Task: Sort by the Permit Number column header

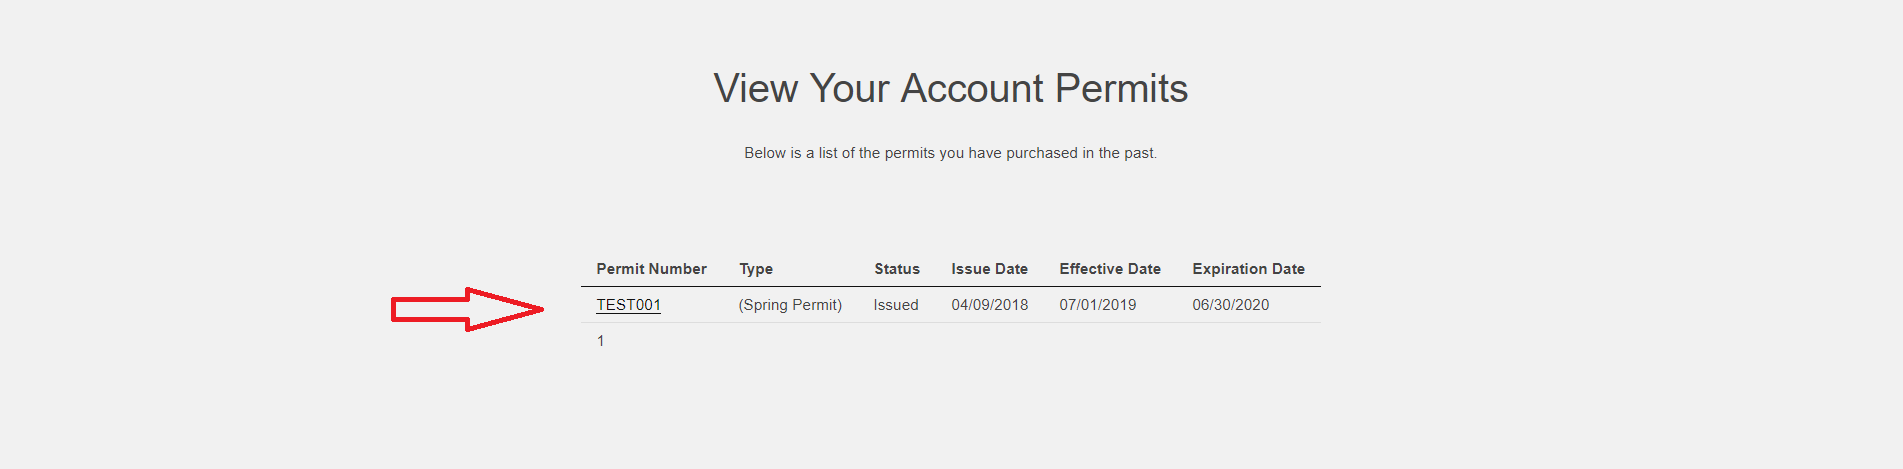Action: click(x=651, y=269)
